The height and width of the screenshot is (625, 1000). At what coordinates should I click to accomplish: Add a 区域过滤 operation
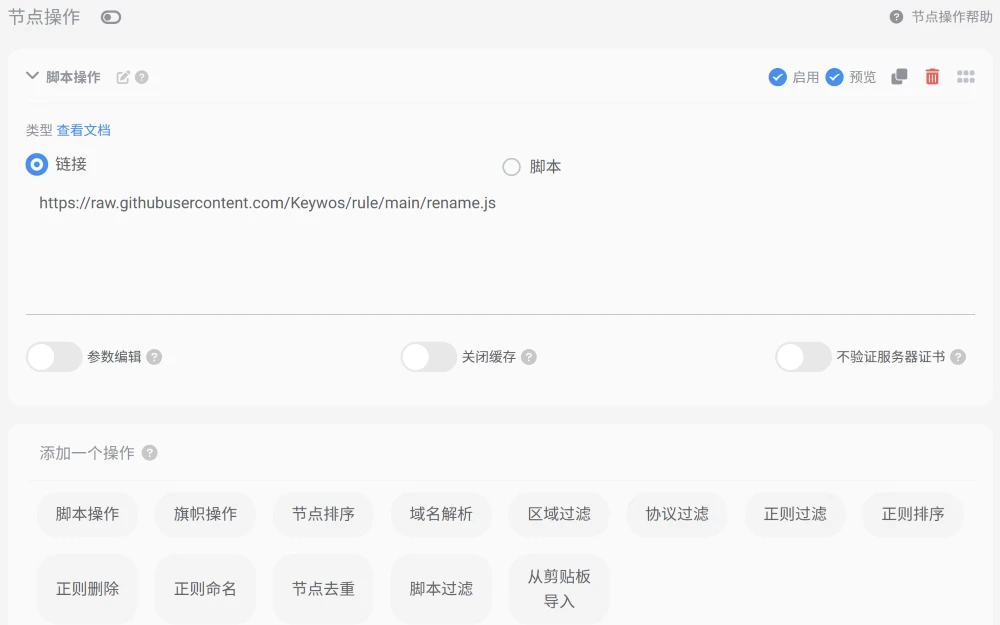click(559, 514)
